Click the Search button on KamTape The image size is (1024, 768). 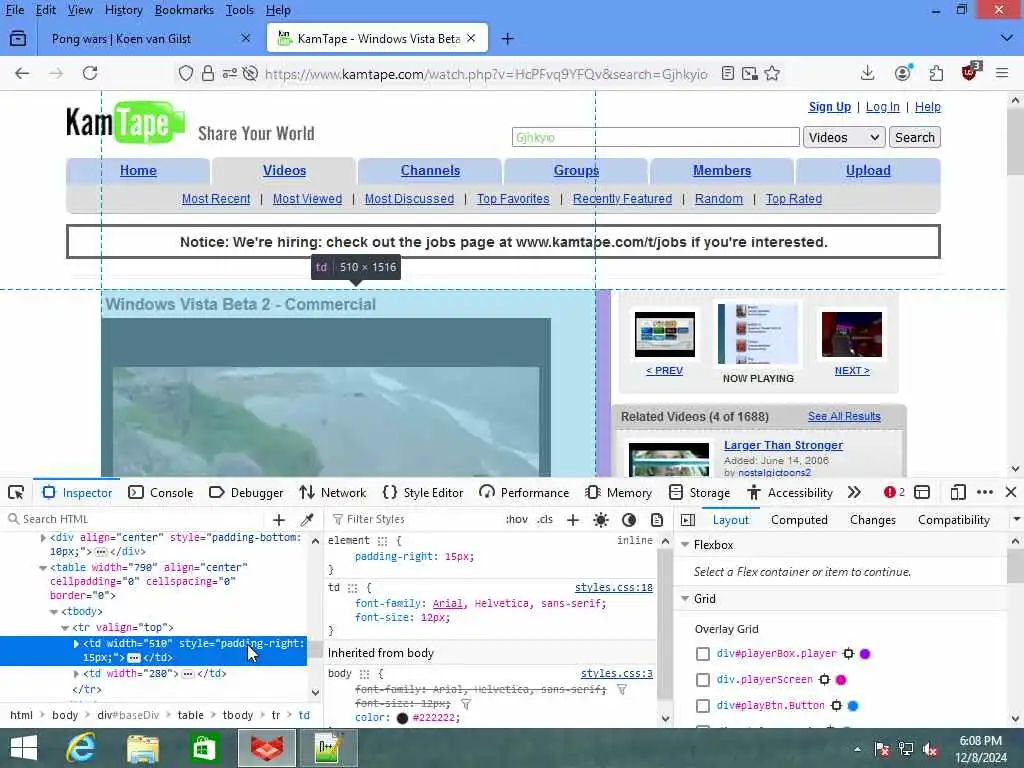click(914, 137)
